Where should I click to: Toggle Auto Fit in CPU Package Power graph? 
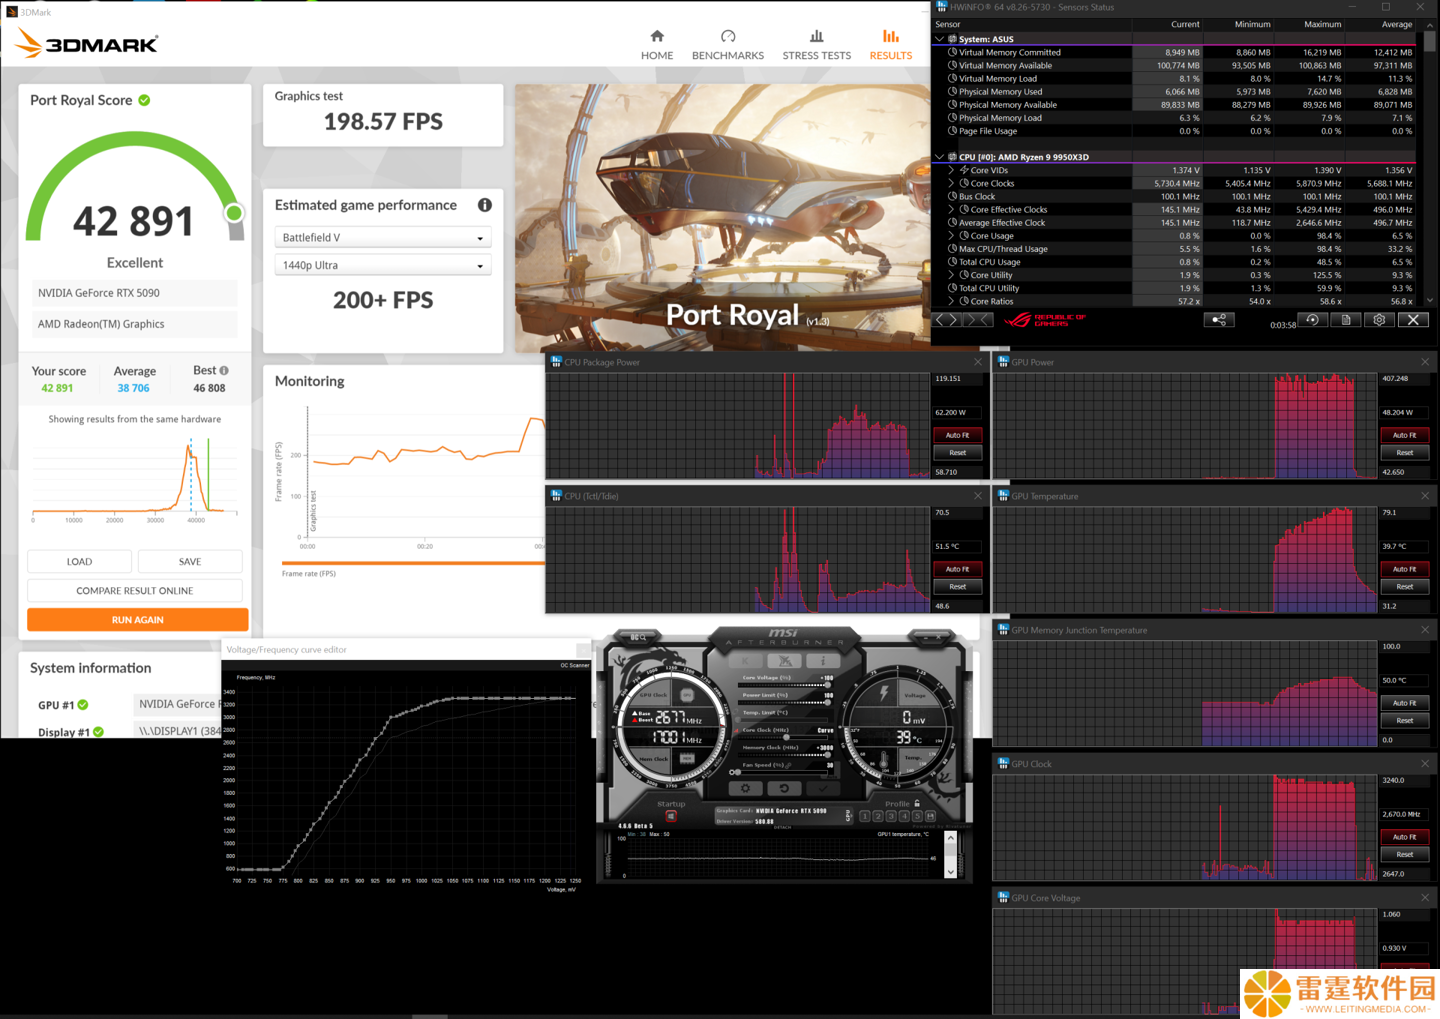958,435
